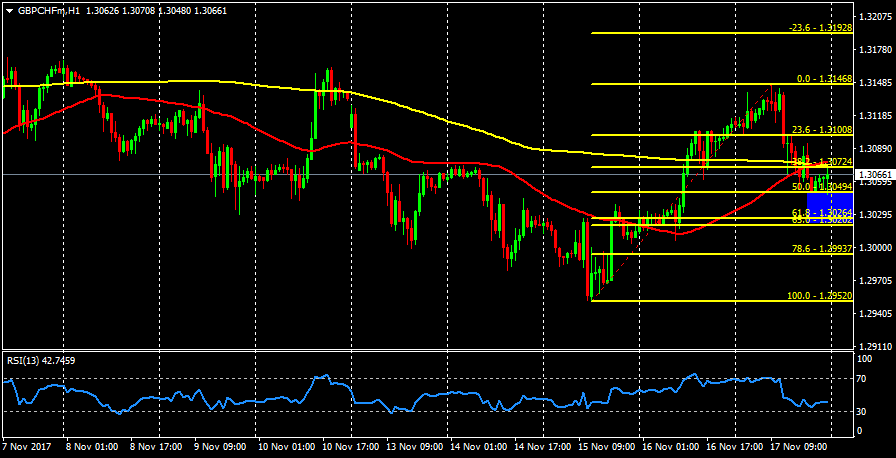Click the 78.6 Fibonacci retracement label

(821, 248)
